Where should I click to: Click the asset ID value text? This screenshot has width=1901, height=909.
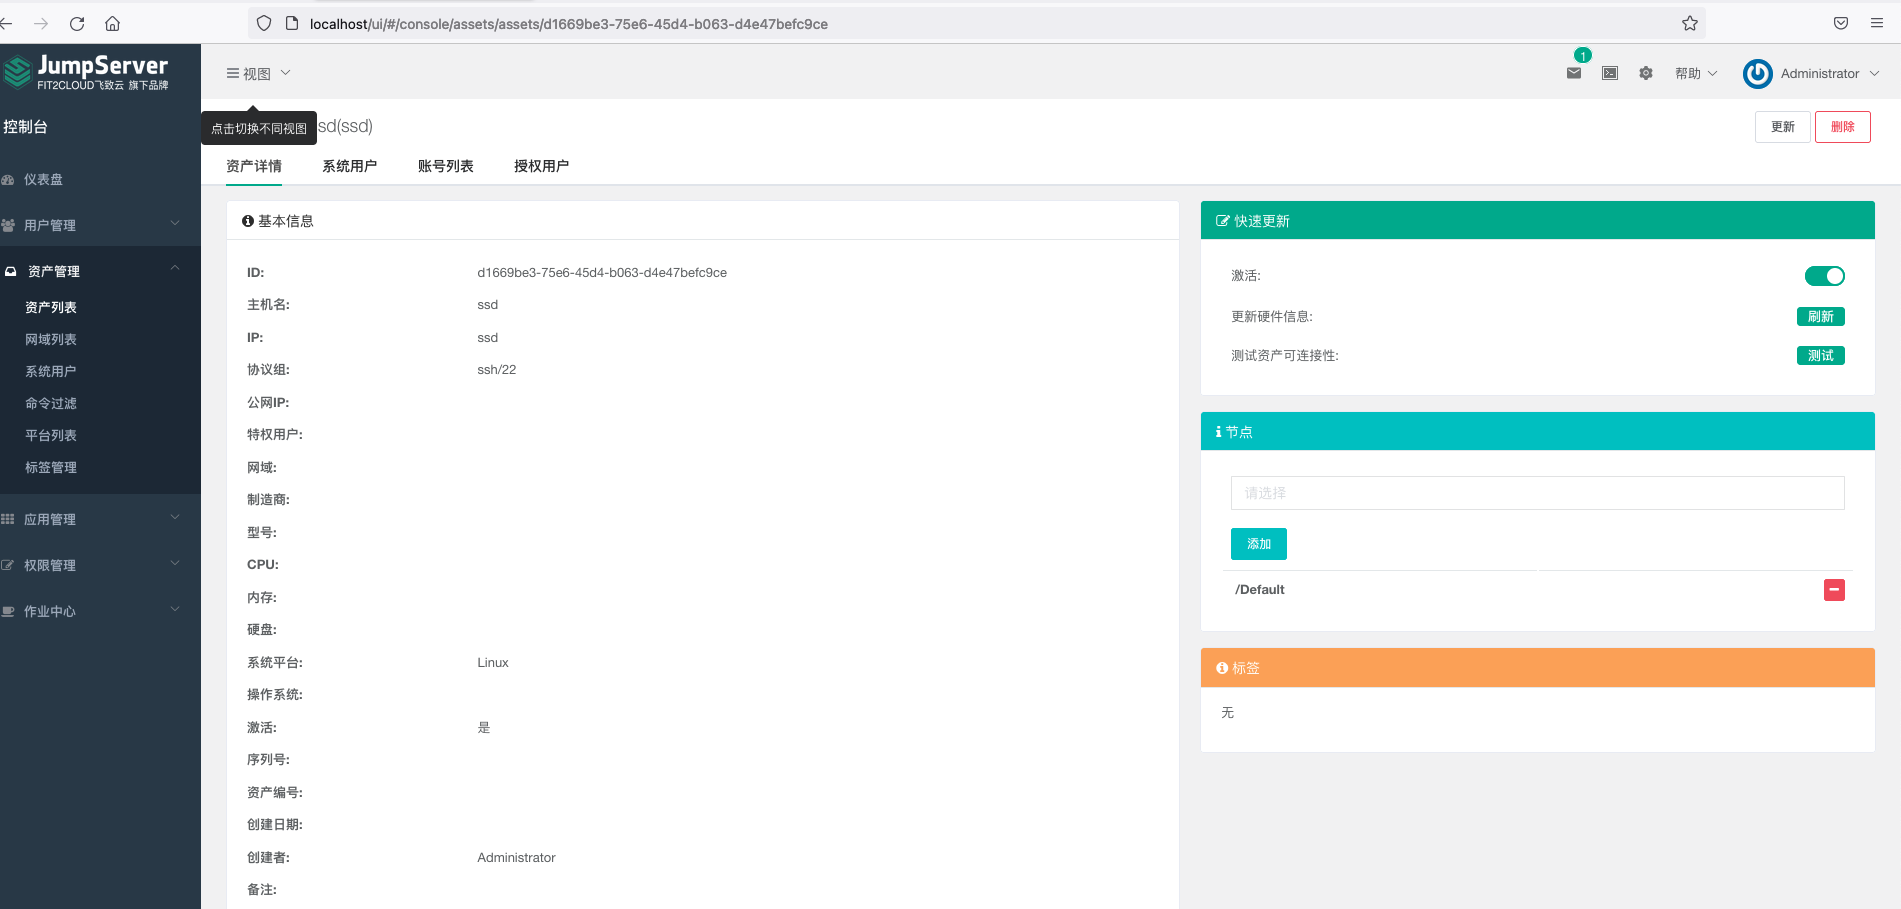coord(602,273)
